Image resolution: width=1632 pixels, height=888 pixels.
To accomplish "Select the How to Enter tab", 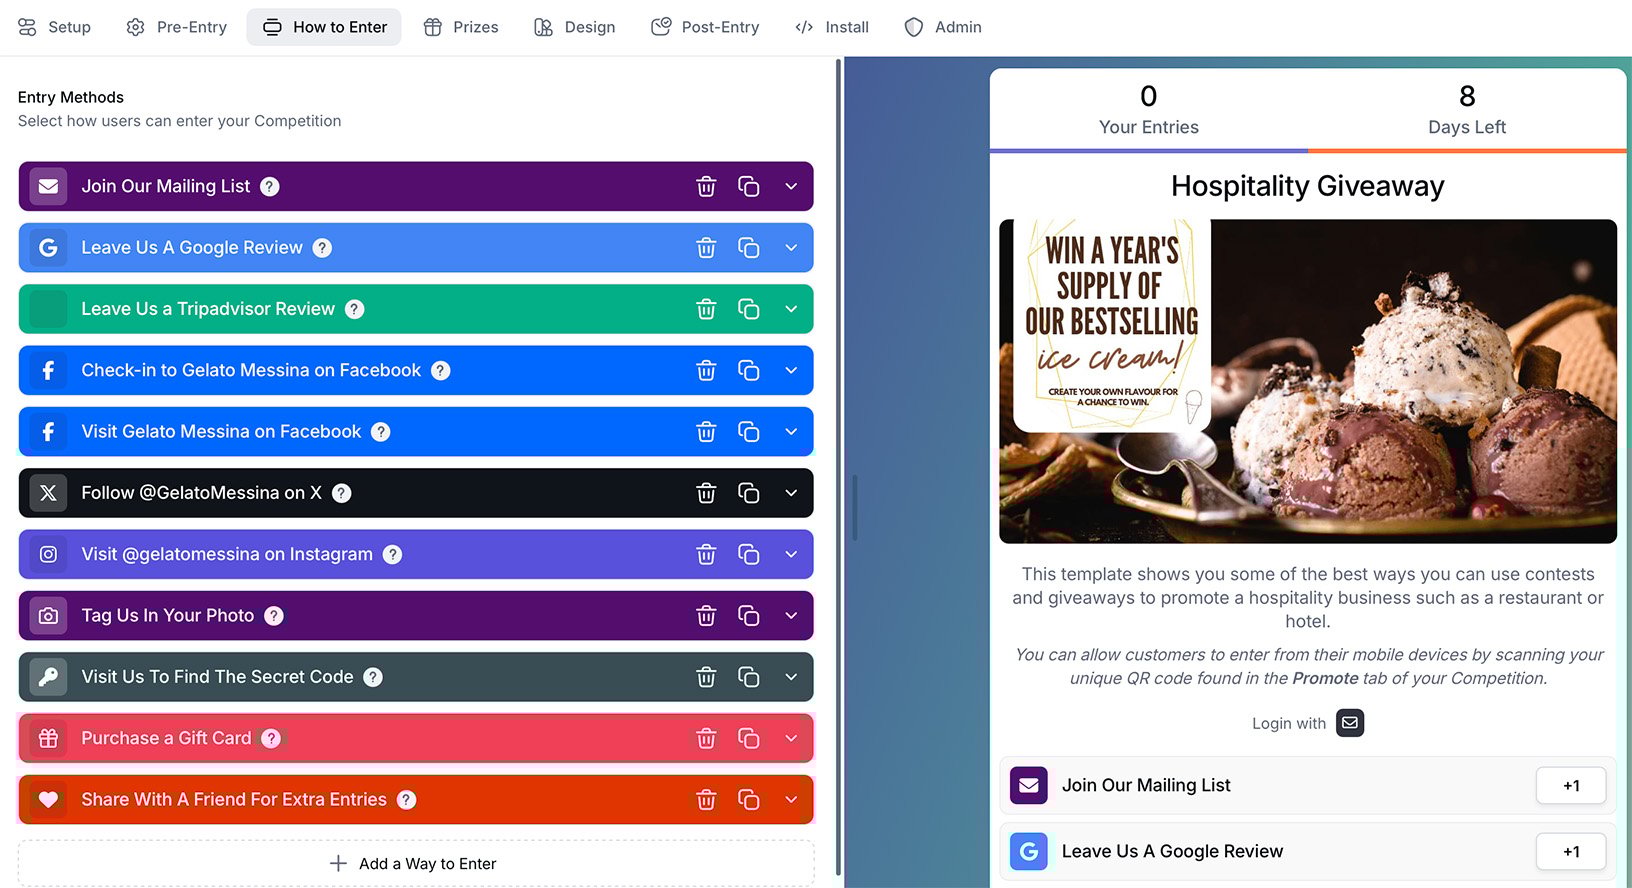I will pyautogui.click(x=324, y=27).
